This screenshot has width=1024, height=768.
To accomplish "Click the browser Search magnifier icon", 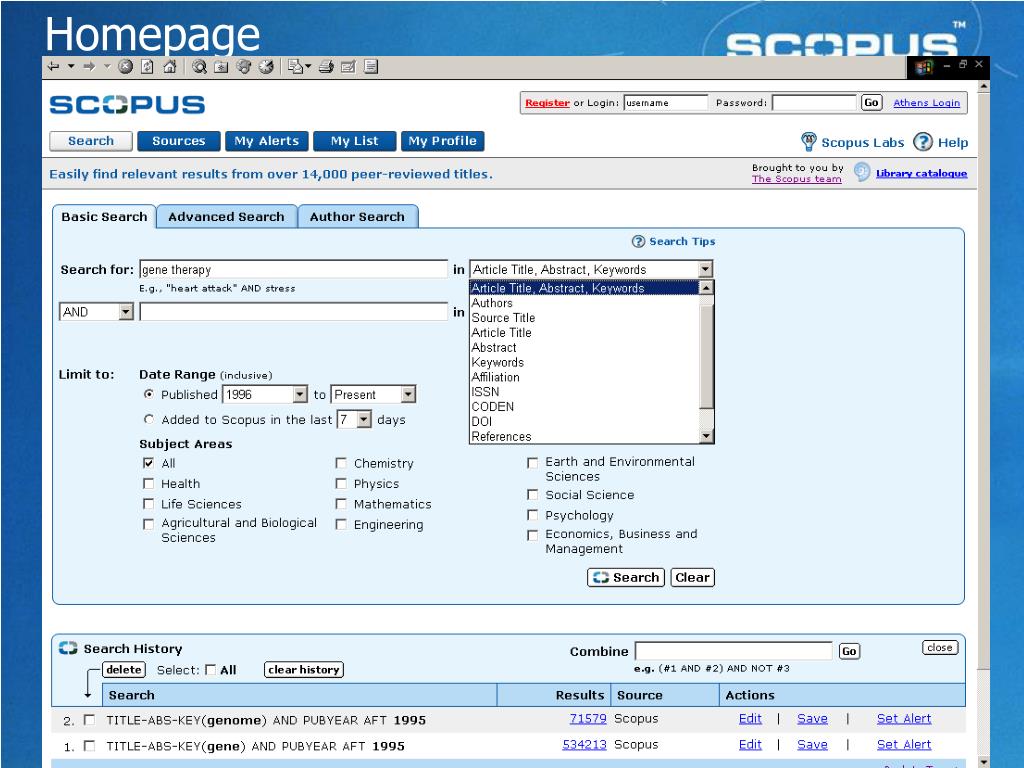I will click(x=200, y=67).
